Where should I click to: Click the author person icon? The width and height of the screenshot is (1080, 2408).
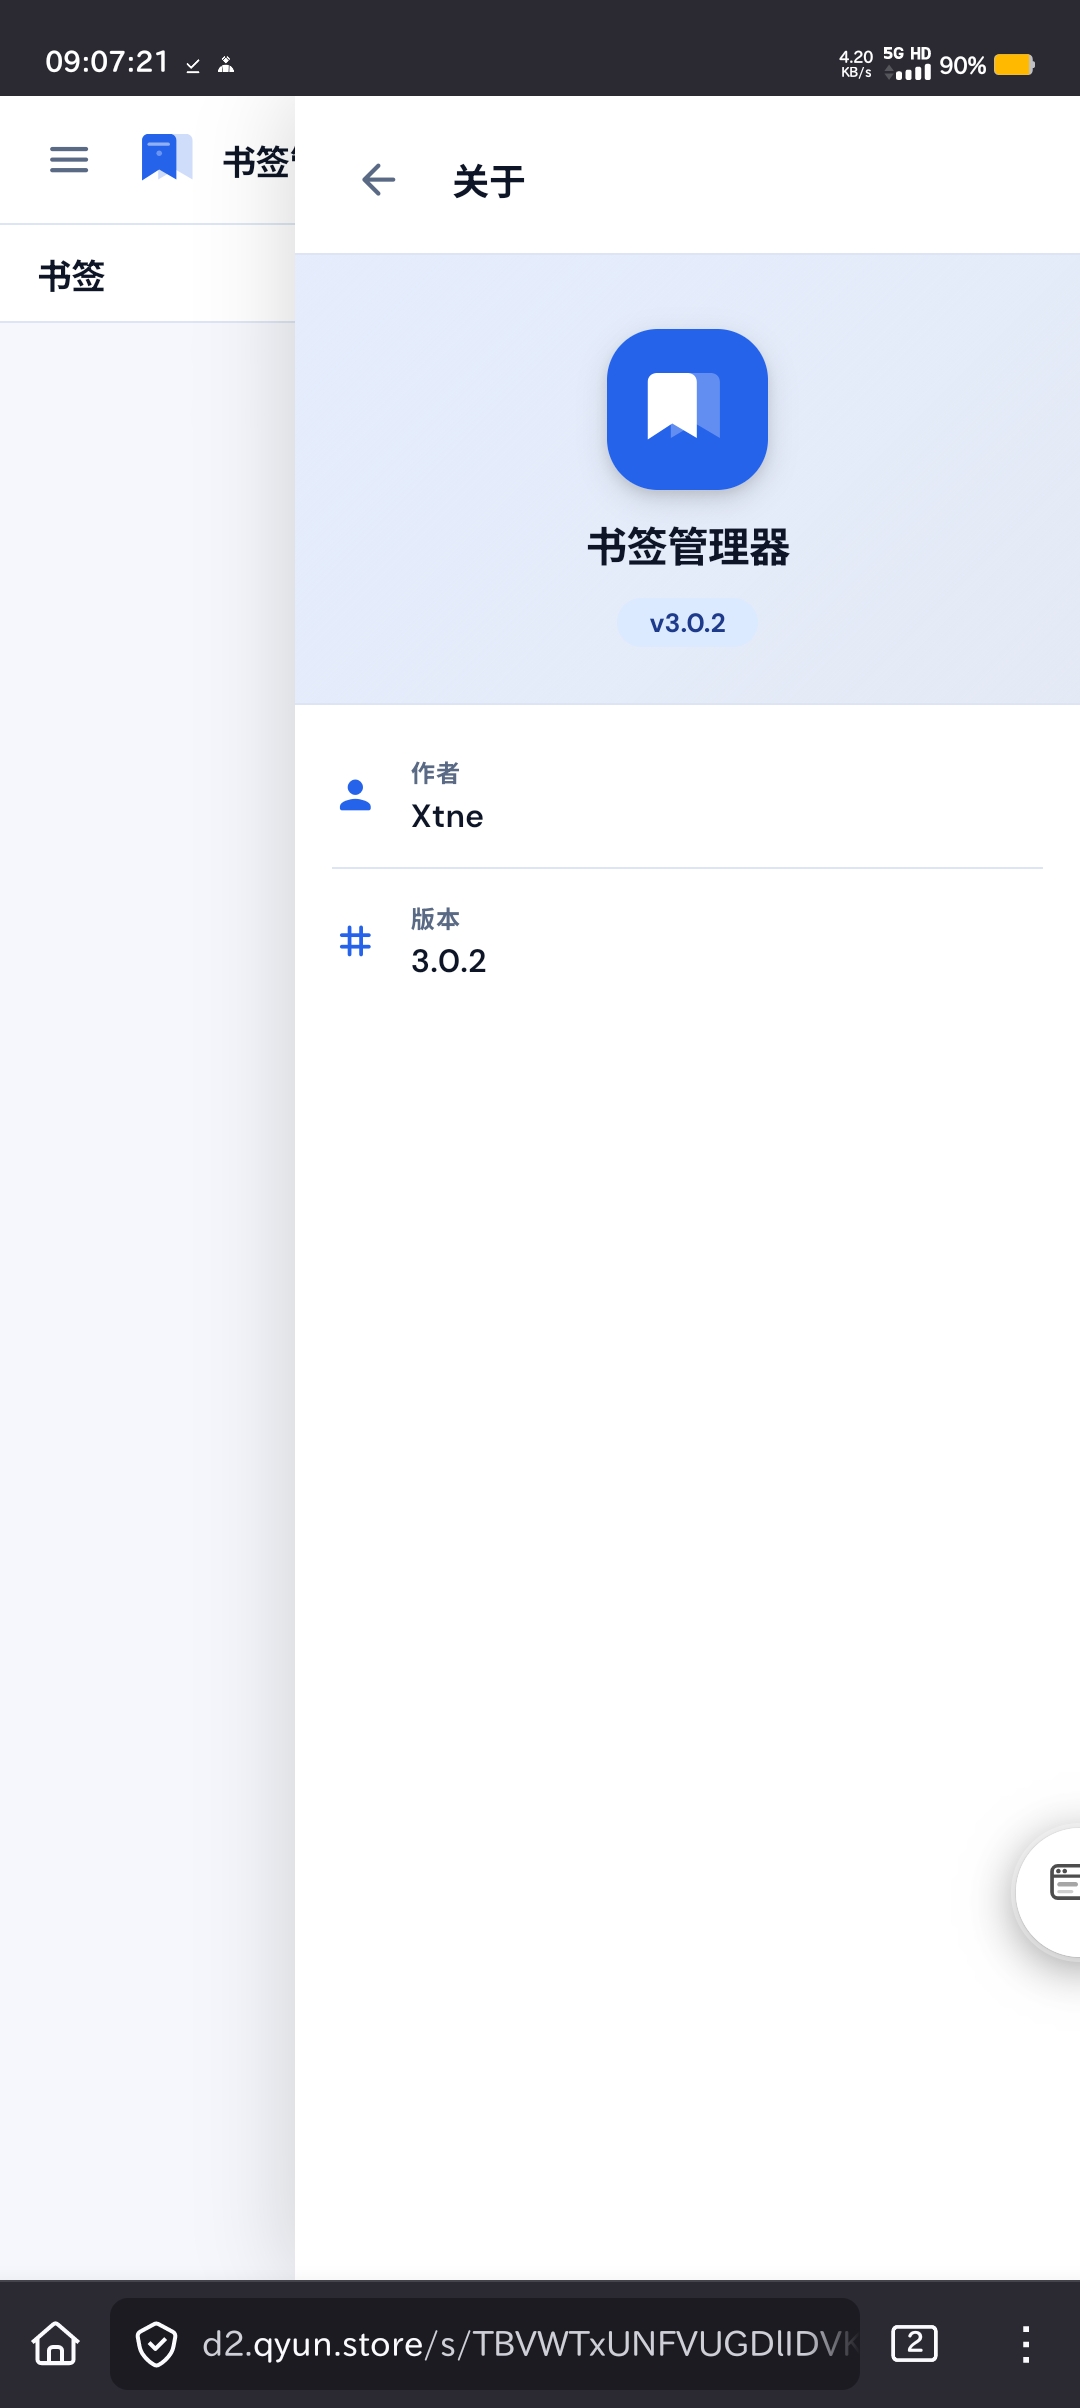click(355, 795)
